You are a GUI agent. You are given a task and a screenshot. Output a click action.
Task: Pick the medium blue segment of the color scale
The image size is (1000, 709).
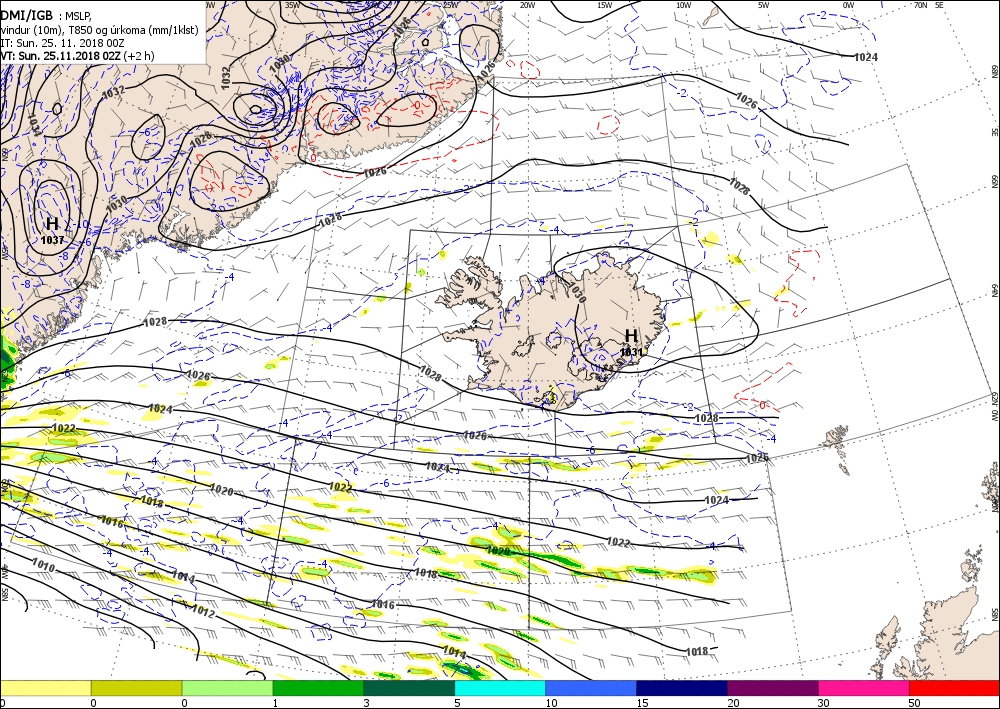coord(591,688)
